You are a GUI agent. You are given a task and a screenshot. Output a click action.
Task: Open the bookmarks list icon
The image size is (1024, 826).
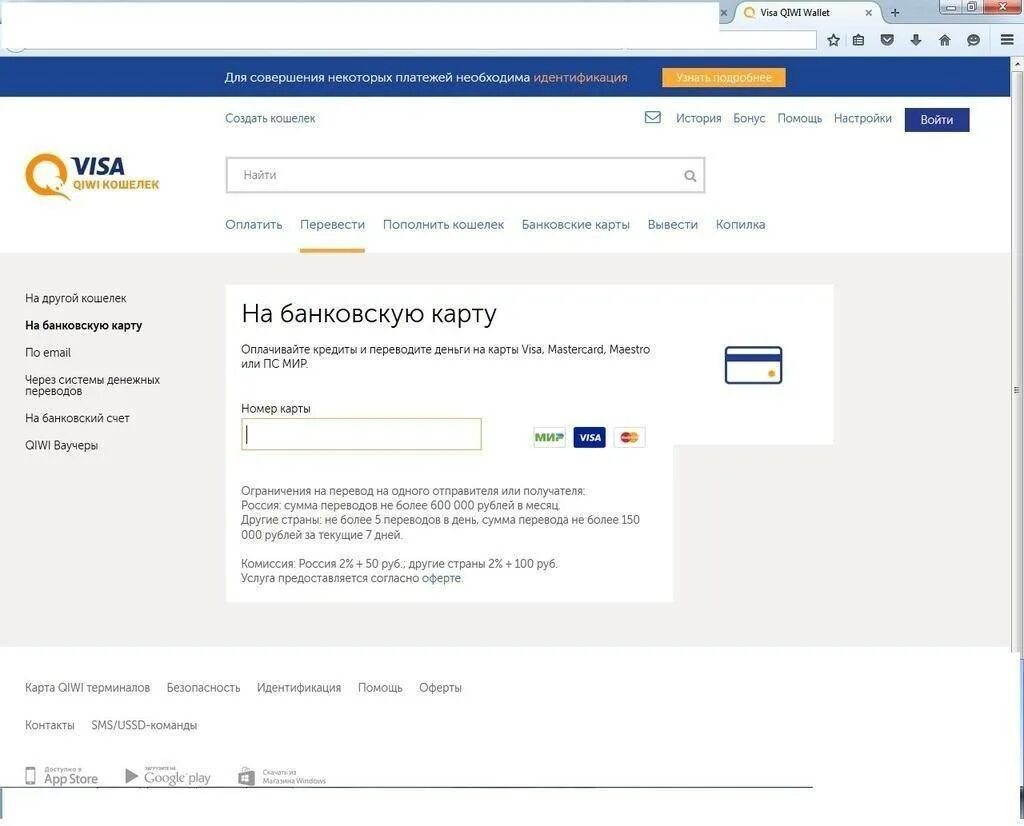[859, 40]
